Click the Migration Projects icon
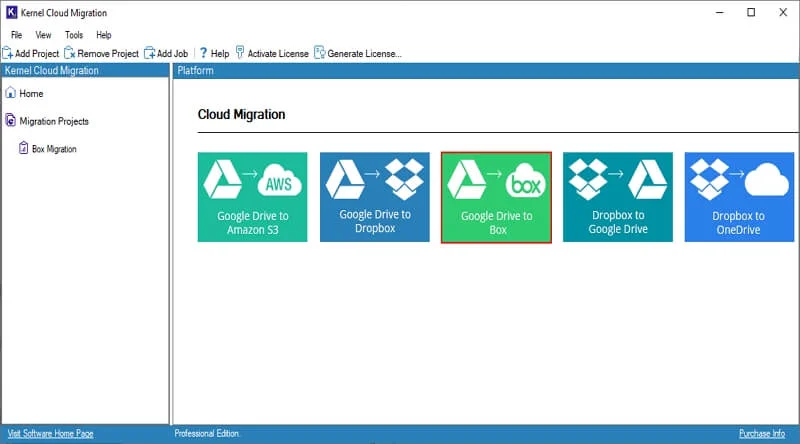The width and height of the screenshot is (800, 444). click(x=10, y=120)
